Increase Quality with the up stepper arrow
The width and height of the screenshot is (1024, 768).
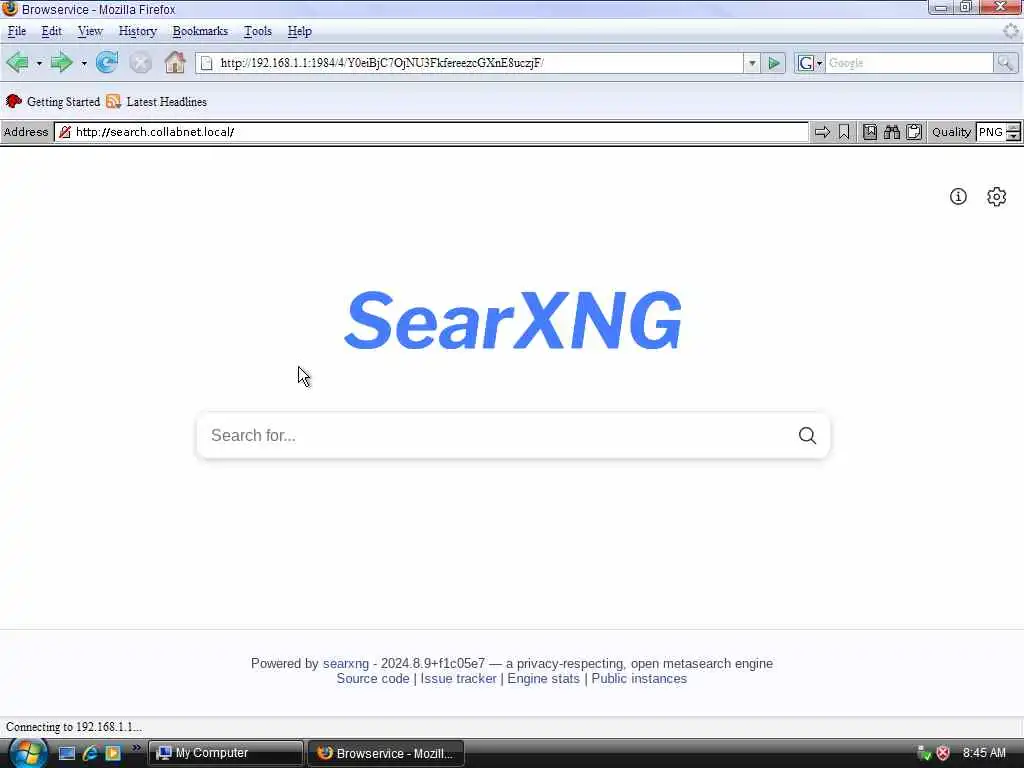(1013, 127)
